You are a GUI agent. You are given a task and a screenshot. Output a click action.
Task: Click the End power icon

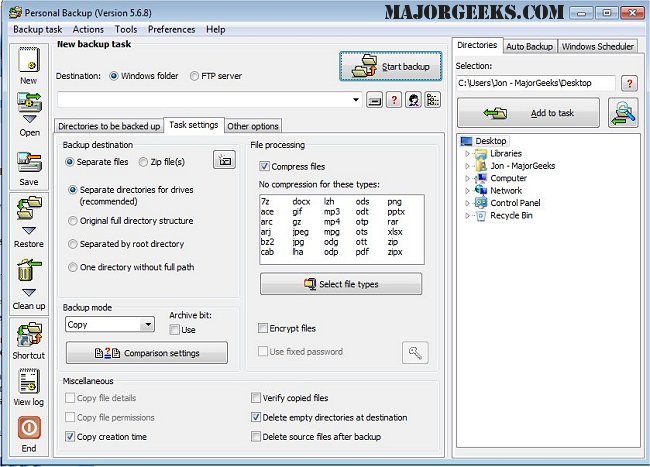(x=29, y=428)
